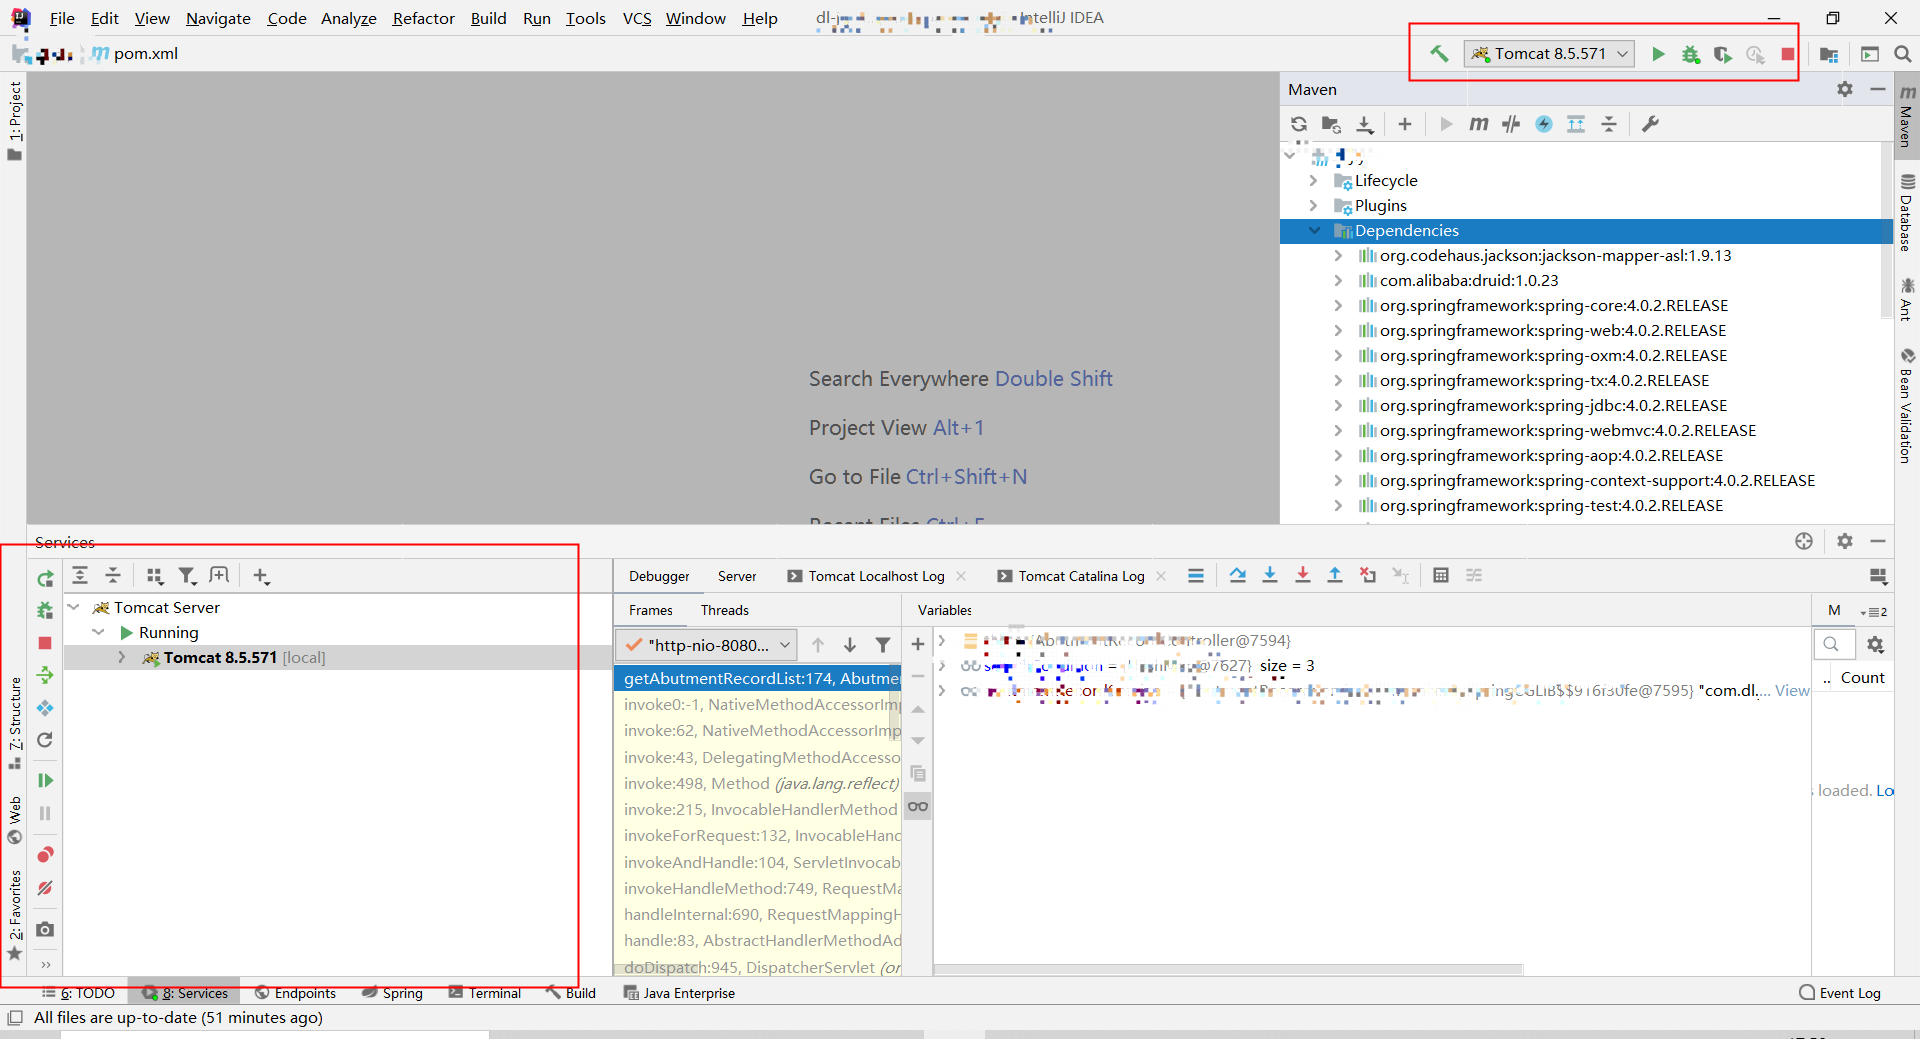Take thread dump with camera icon

(45, 929)
